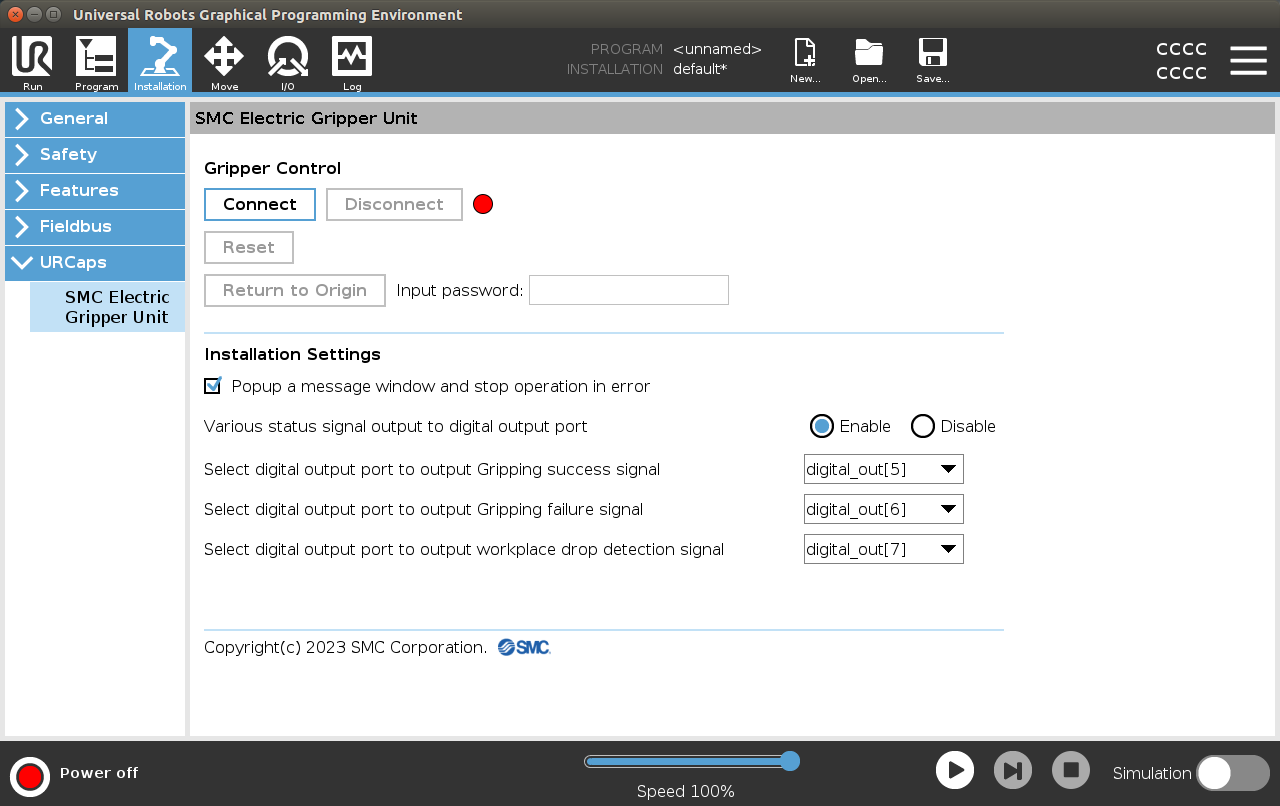Click the Input password field
Viewport: 1280px width, 806px height.
pos(628,291)
